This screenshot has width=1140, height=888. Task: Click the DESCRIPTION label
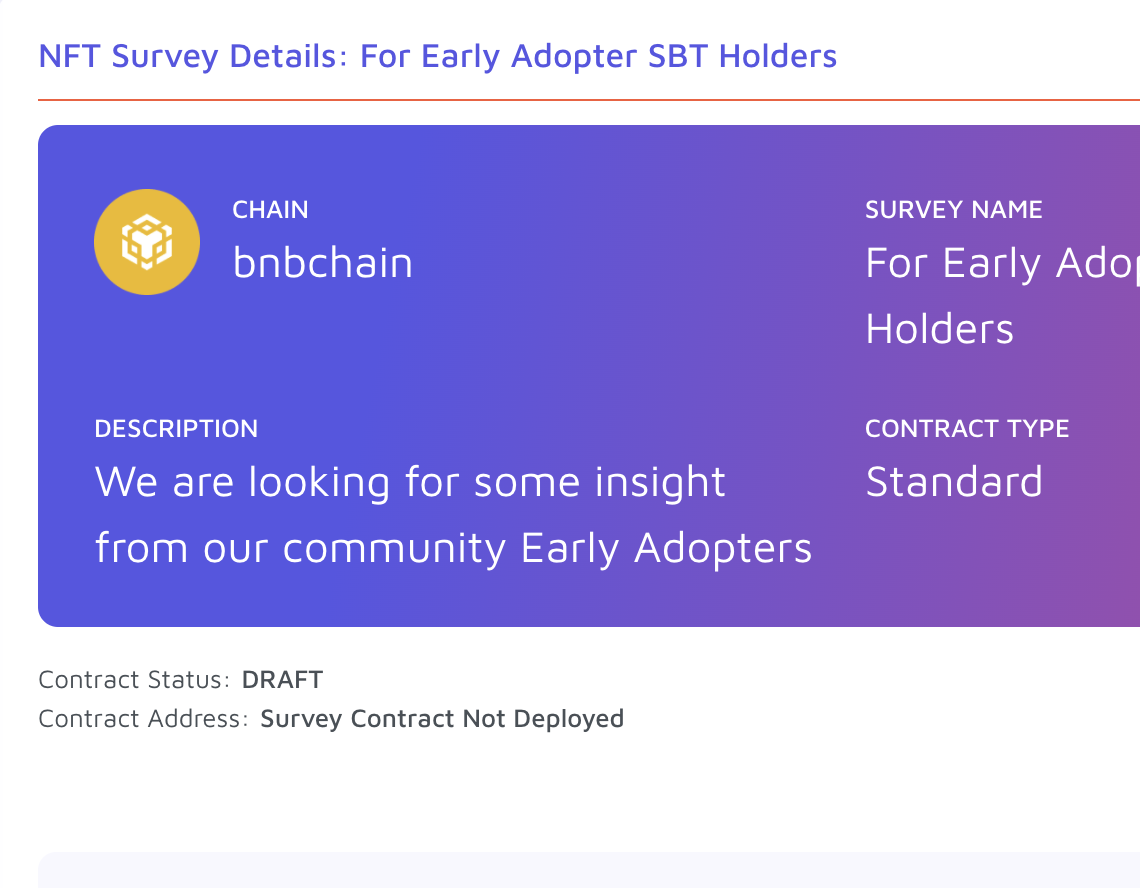(176, 428)
